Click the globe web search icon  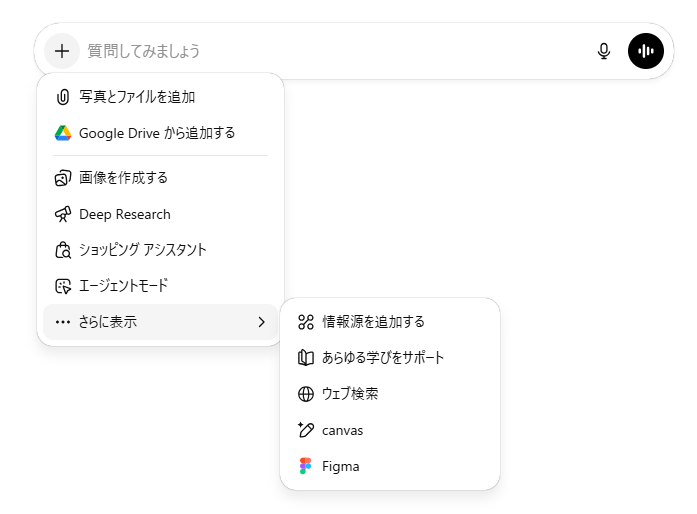[306, 394]
